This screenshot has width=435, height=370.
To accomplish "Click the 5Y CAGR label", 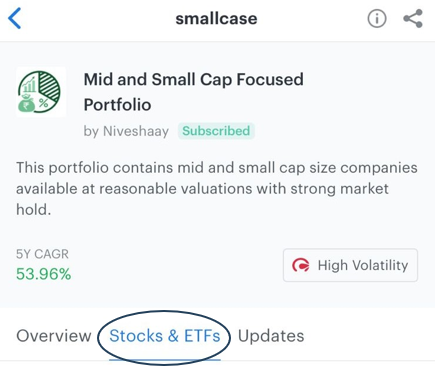I will 42,254.
